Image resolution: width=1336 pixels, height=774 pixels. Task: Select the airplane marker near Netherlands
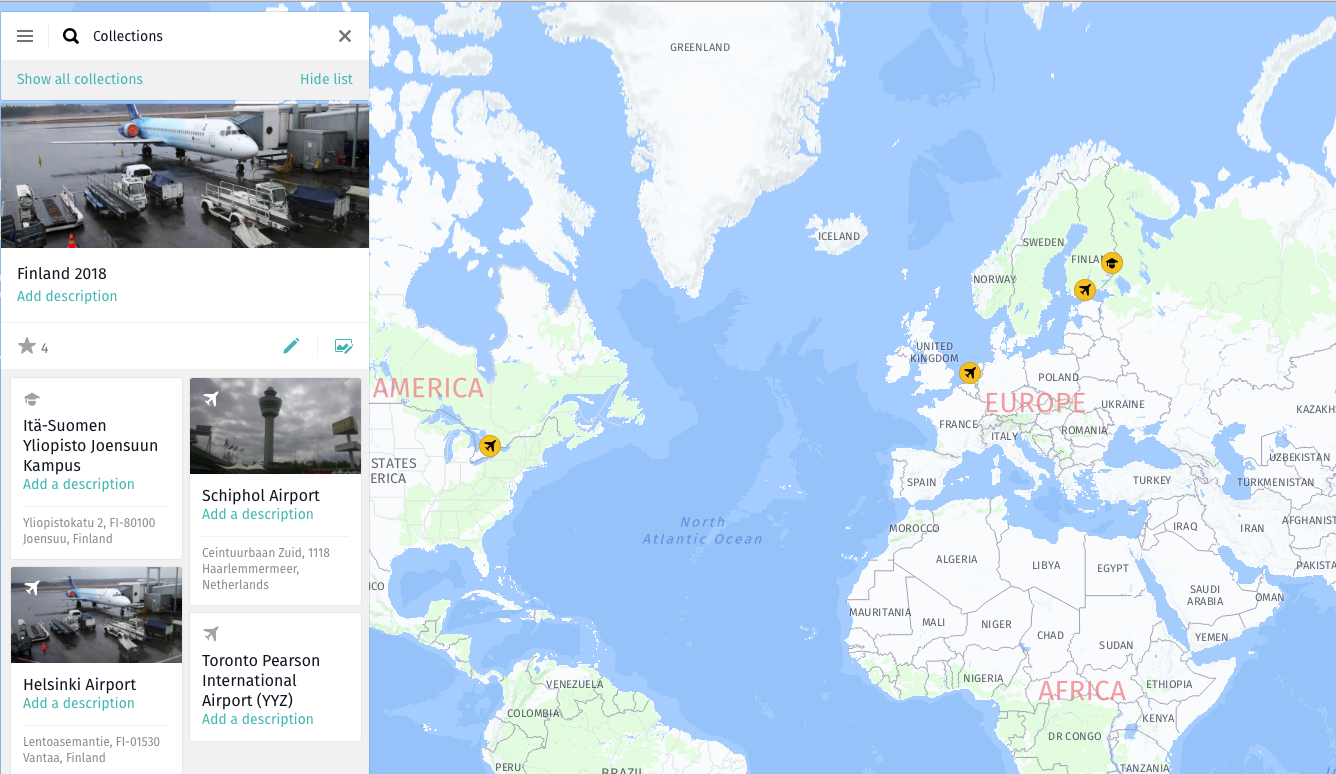969,373
